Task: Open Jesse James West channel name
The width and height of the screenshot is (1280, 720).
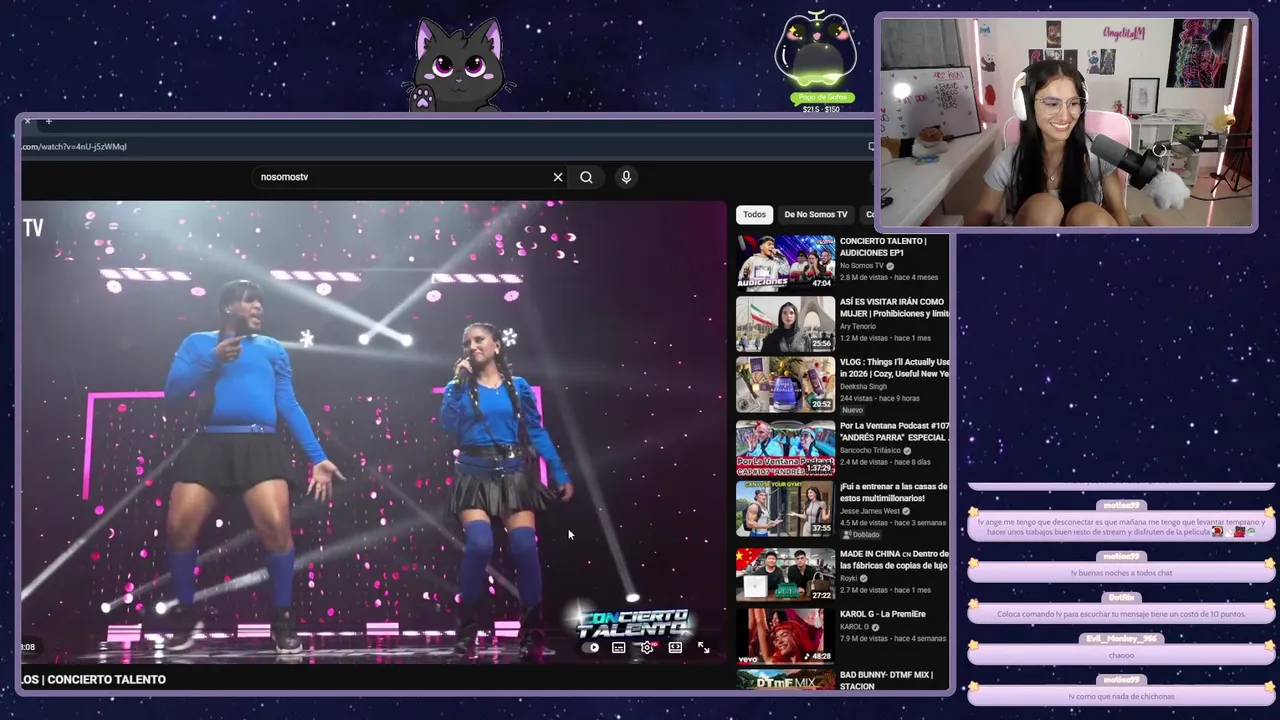Action: click(870, 511)
